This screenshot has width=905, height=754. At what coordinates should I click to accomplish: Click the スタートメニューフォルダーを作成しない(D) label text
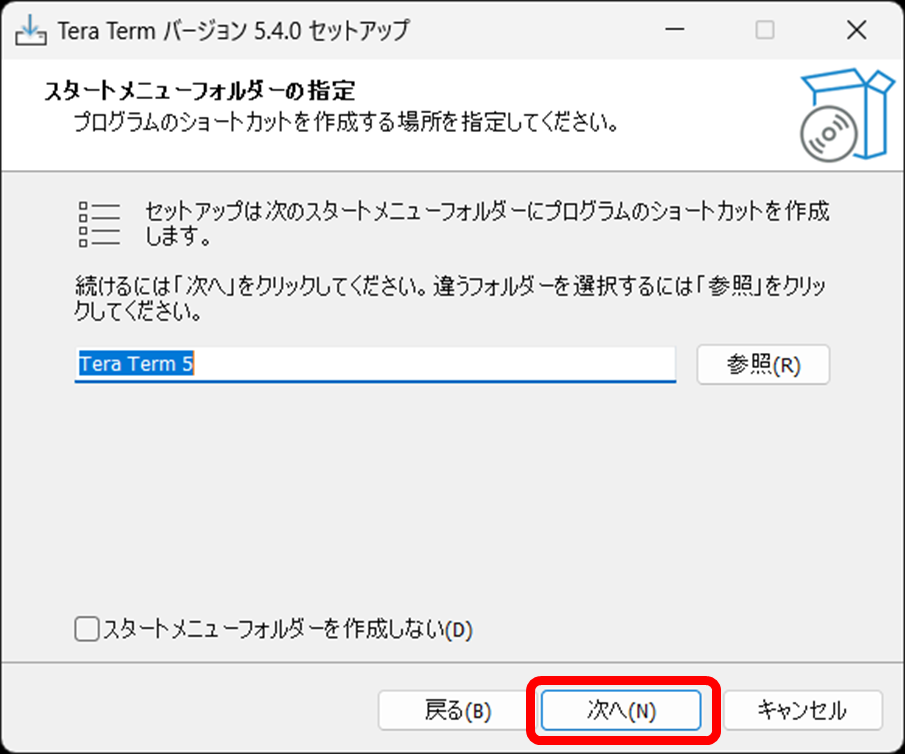(x=287, y=629)
